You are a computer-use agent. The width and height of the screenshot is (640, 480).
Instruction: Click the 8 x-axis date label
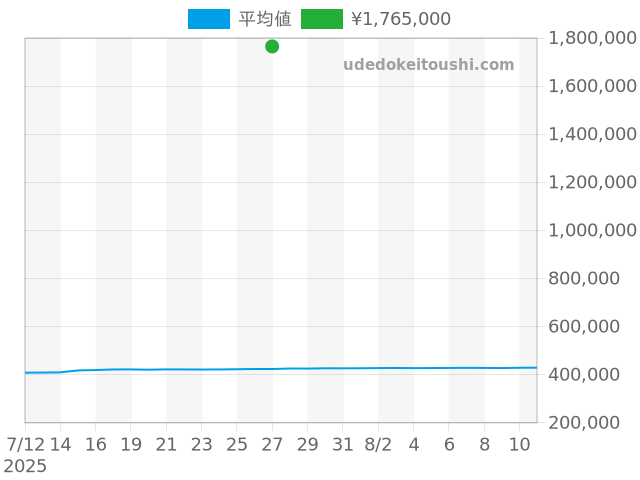coord(484,444)
